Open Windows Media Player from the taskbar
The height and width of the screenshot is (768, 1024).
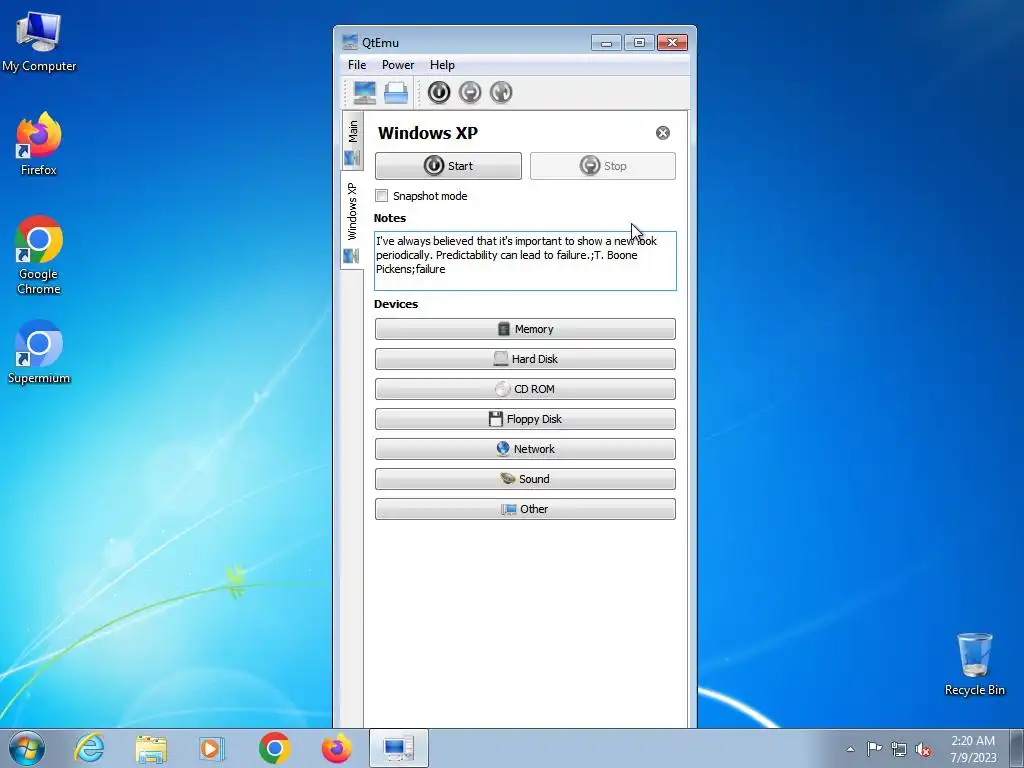coord(211,748)
